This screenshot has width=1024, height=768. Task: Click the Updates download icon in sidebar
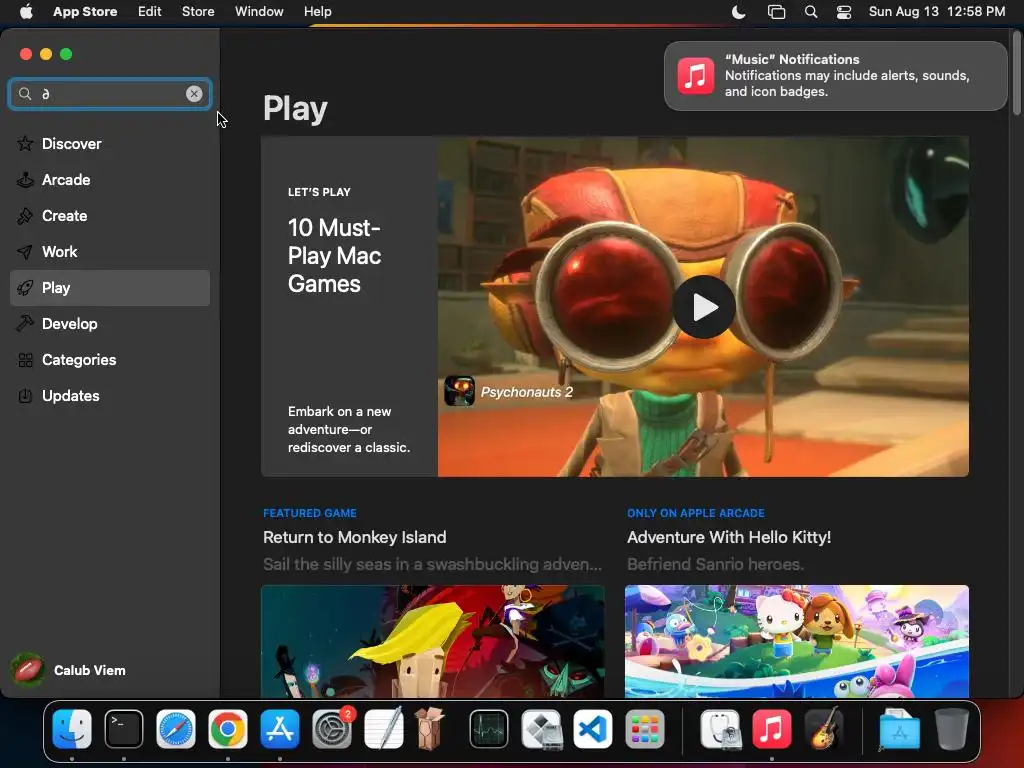tap(25, 396)
